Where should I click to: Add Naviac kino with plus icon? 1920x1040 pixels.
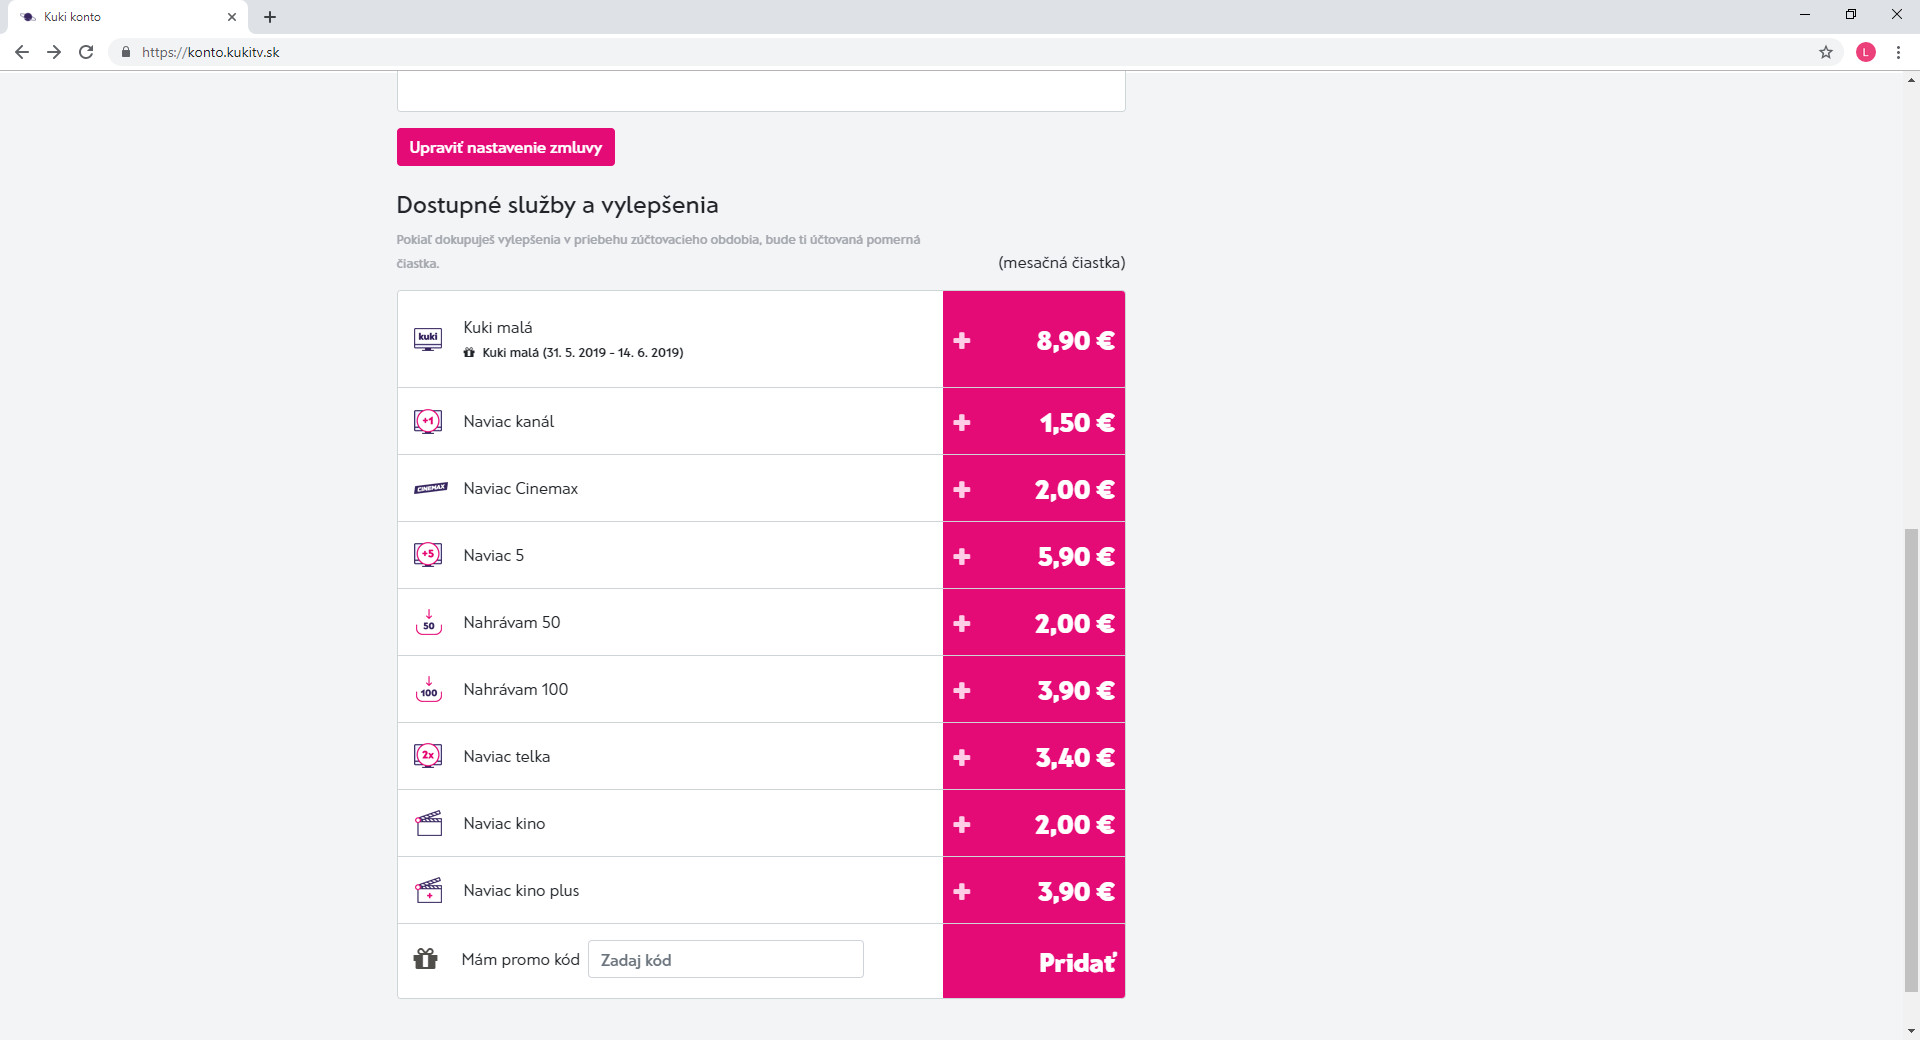(962, 825)
